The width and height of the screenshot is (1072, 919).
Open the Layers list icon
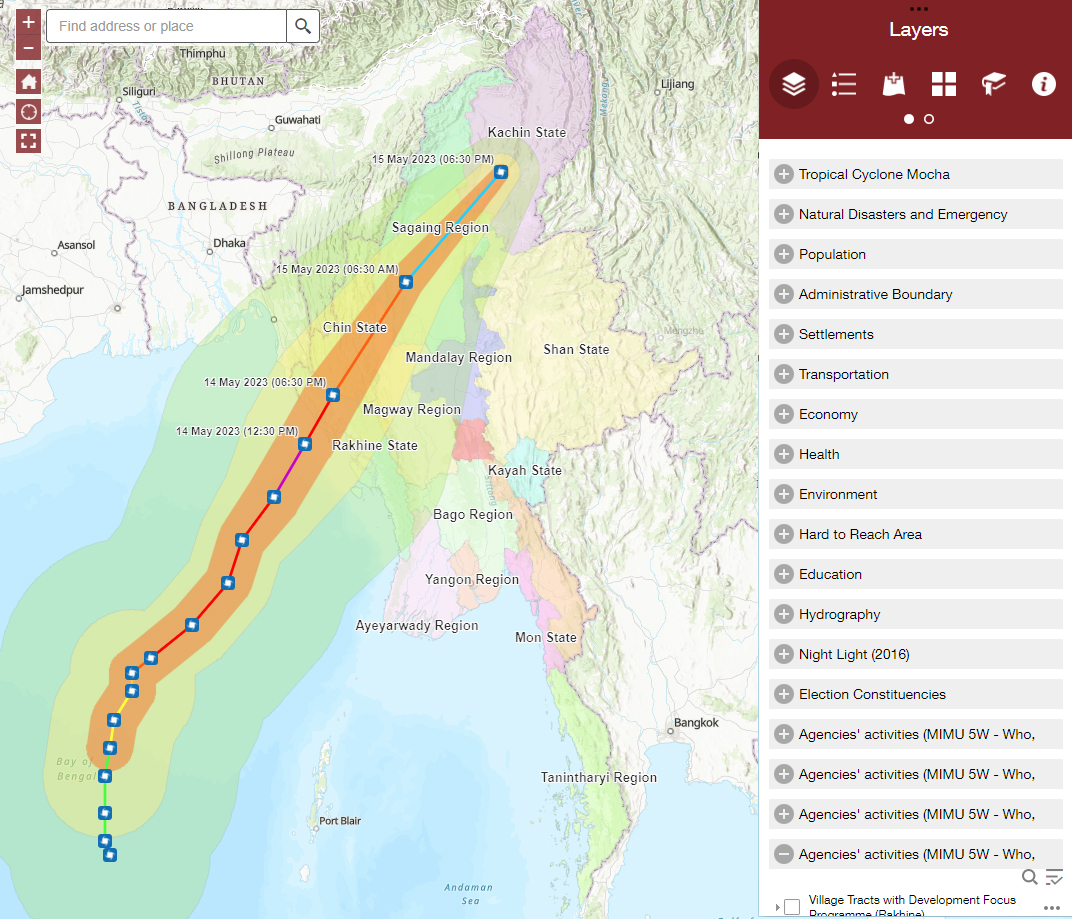point(794,84)
